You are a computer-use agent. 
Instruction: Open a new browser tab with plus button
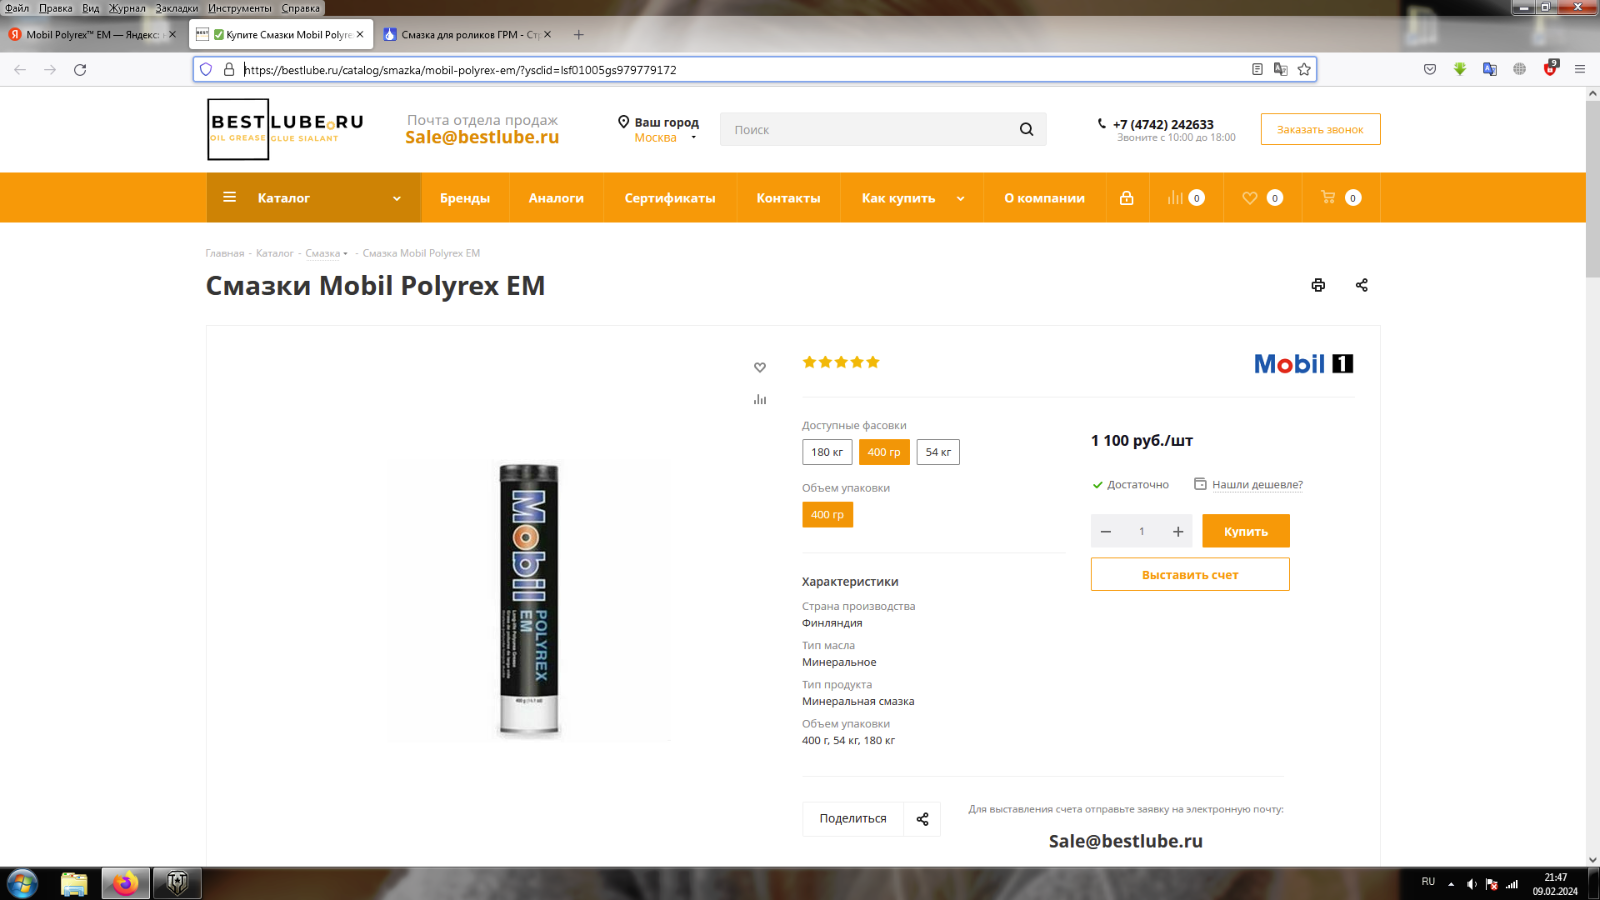(578, 34)
